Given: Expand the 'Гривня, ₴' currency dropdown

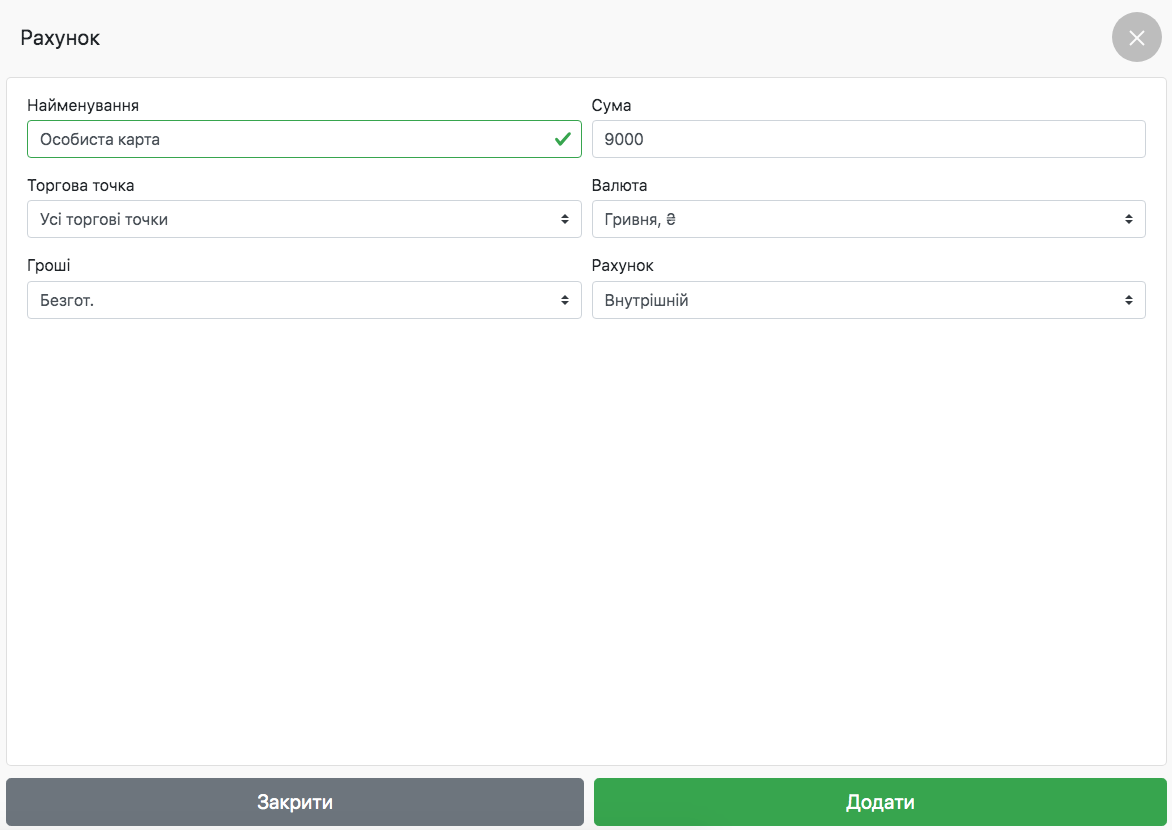Looking at the screenshot, I should [855, 219].
